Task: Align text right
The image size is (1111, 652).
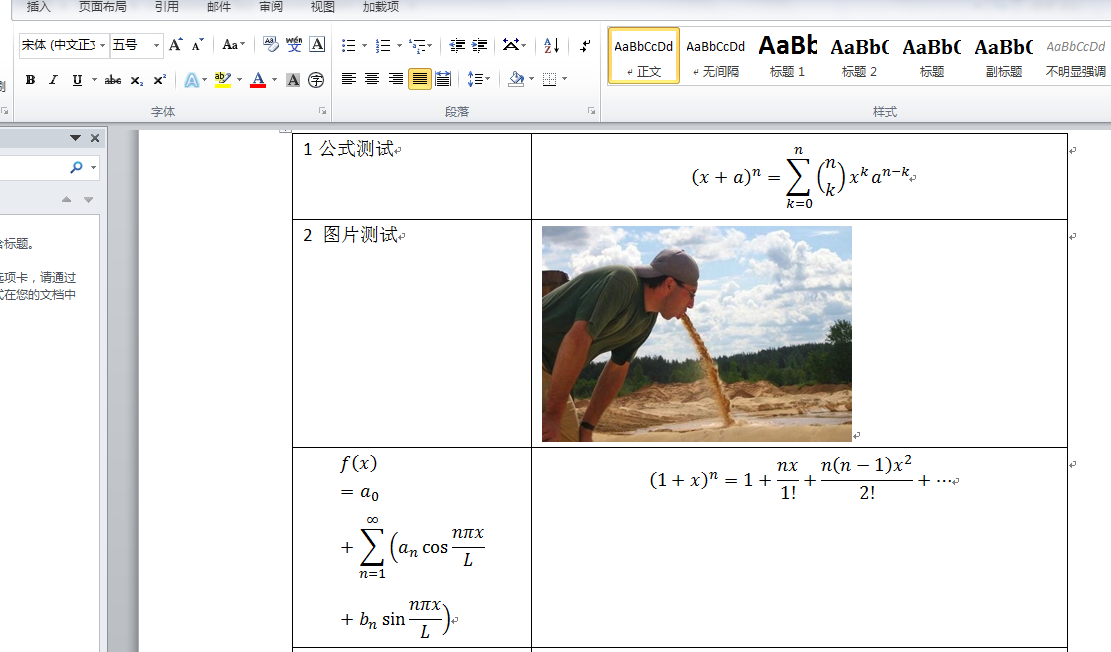Action: 396,79
